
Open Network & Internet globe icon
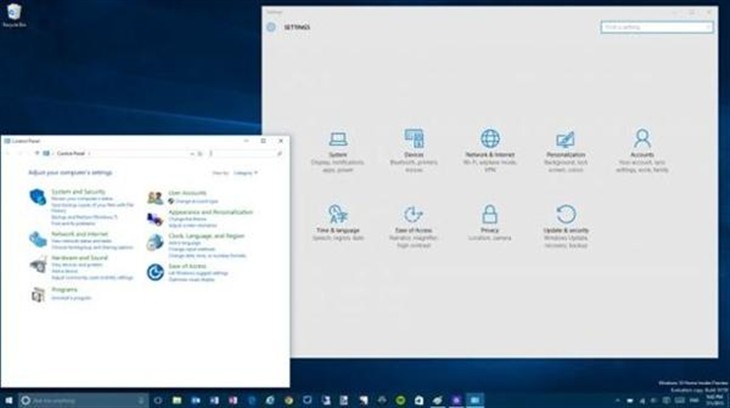pos(490,139)
